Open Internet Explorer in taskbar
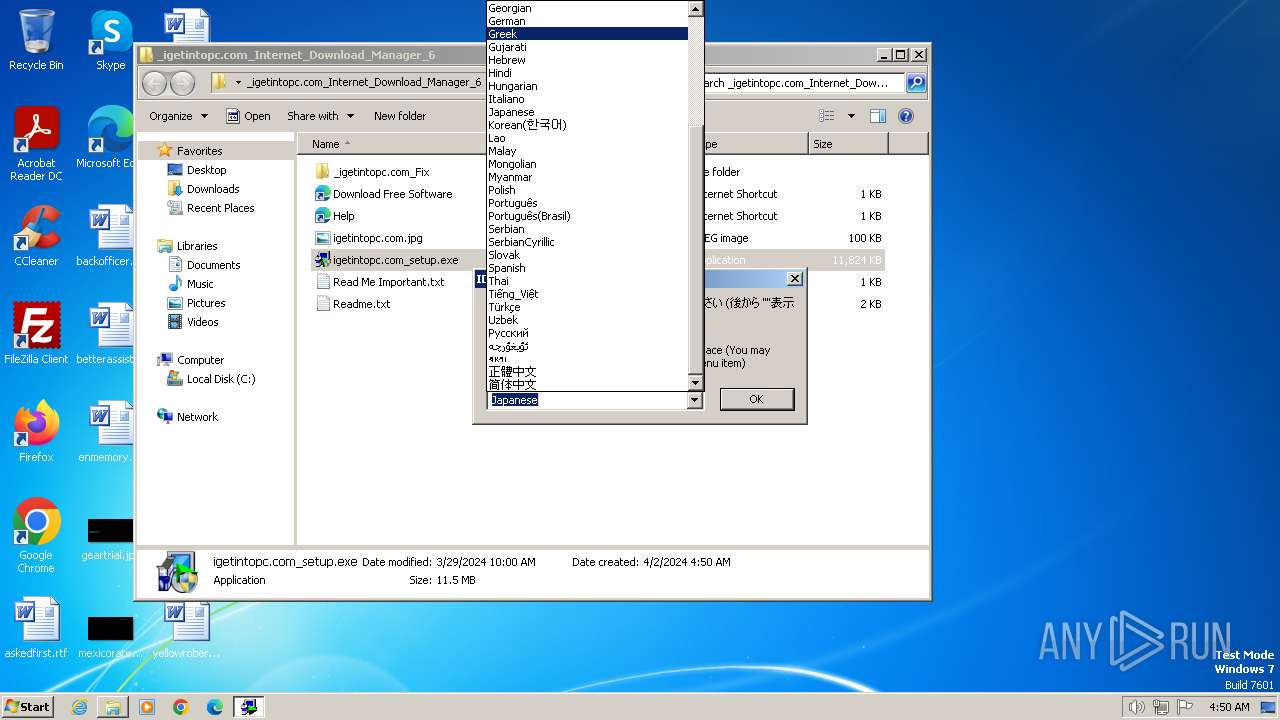The width and height of the screenshot is (1280, 720). pyautogui.click(x=79, y=707)
